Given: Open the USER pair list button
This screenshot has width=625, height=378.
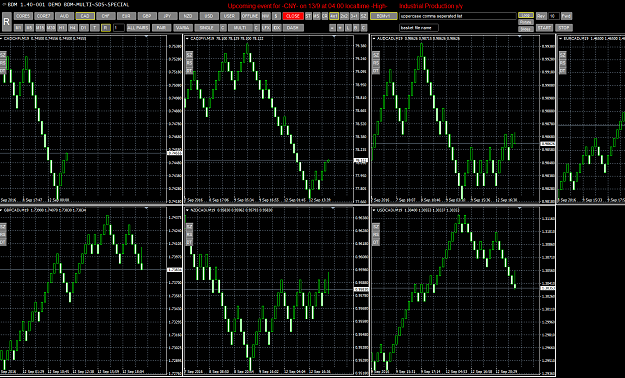Looking at the screenshot, I should pyautogui.click(x=230, y=16).
